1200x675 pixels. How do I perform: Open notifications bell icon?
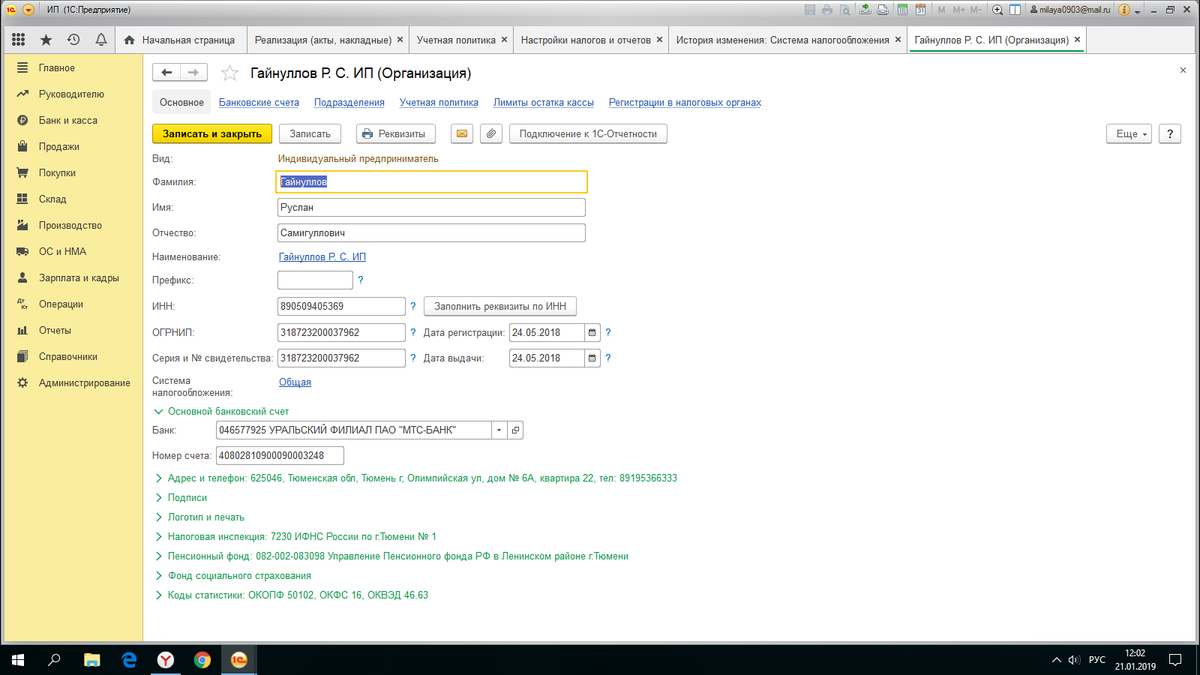(x=101, y=40)
